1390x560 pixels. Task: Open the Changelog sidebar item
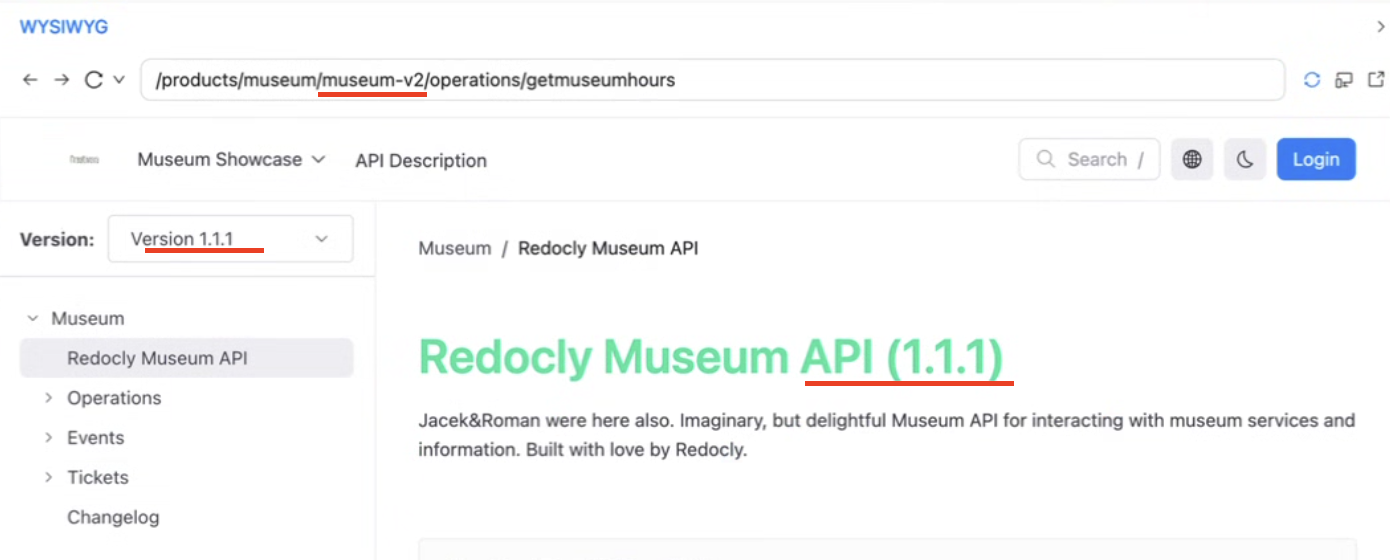(113, 517)
